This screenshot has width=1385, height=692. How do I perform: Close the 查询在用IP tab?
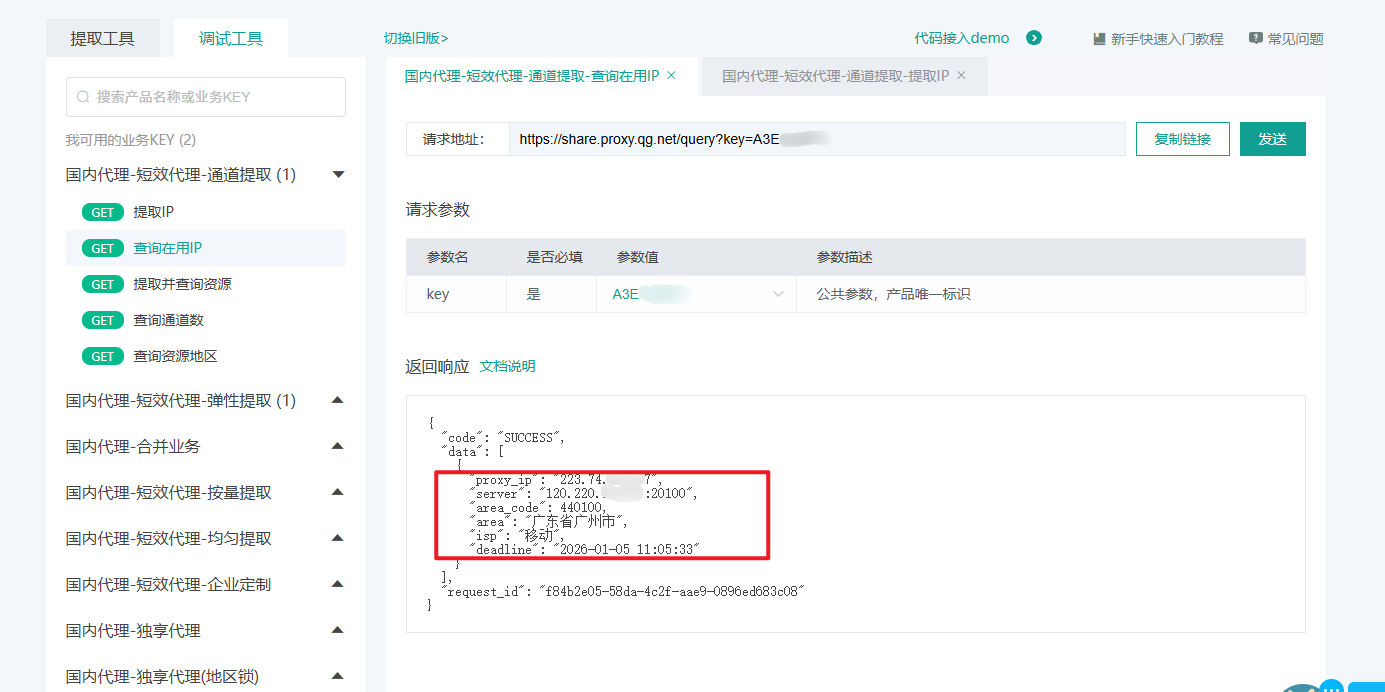[671, 75]
